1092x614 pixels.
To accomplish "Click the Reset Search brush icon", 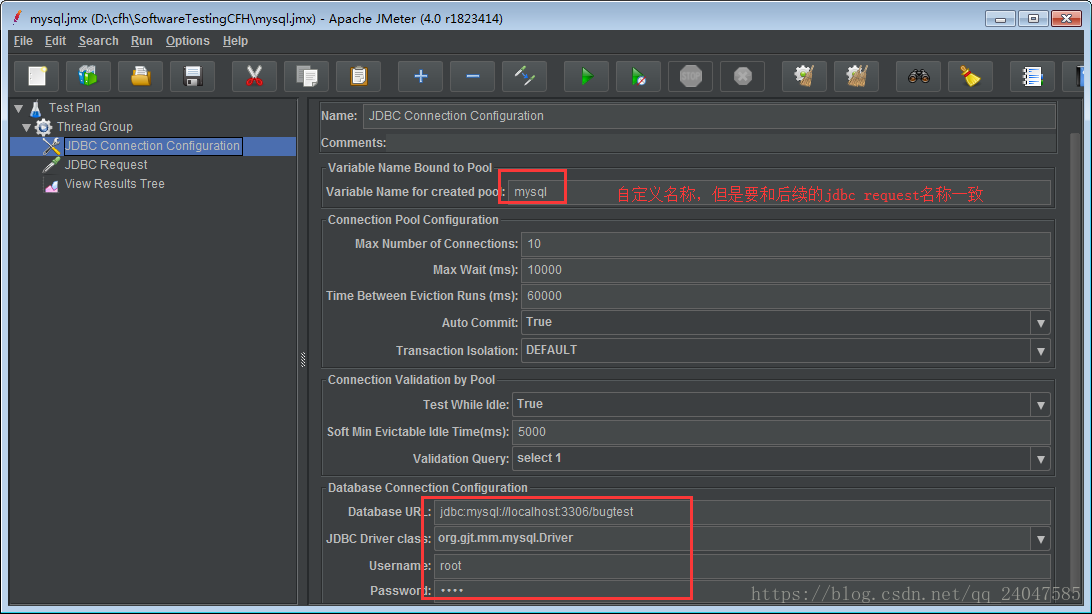I will tap(970, 76).
